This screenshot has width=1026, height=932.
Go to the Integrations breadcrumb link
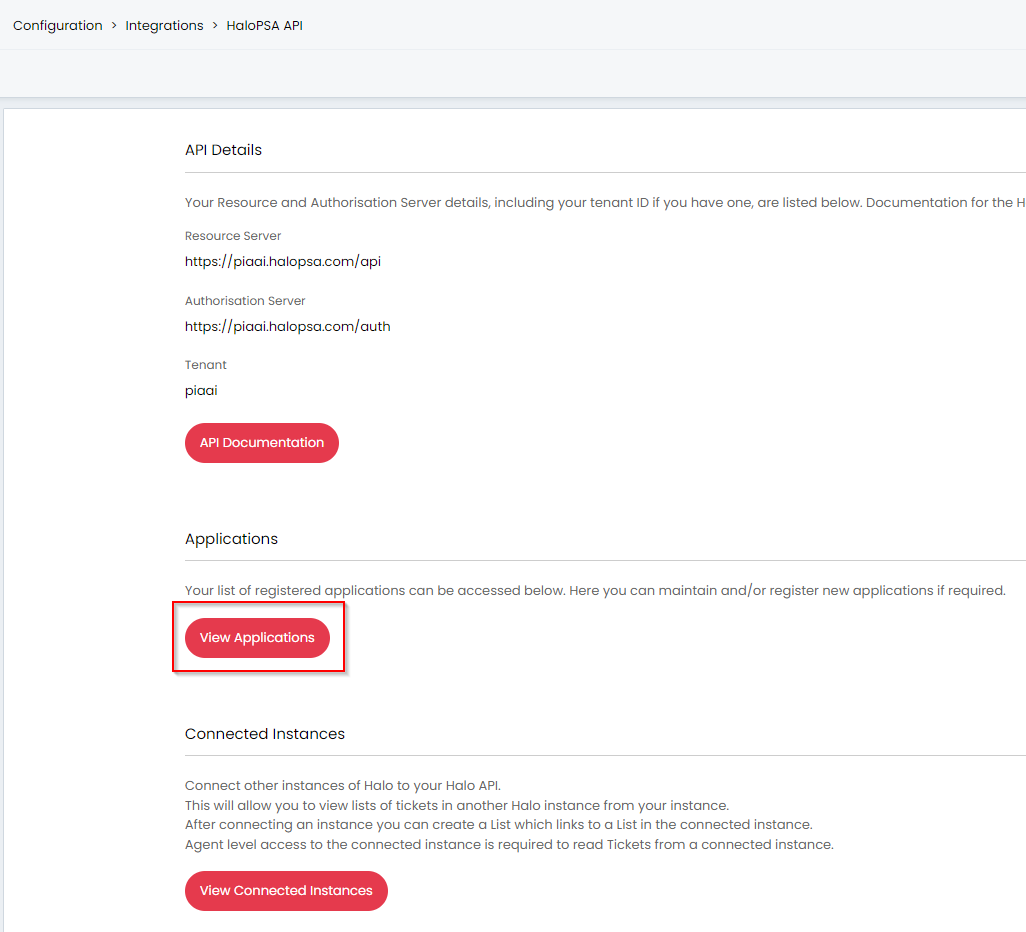pyautogui.click(x=164, y=26)
